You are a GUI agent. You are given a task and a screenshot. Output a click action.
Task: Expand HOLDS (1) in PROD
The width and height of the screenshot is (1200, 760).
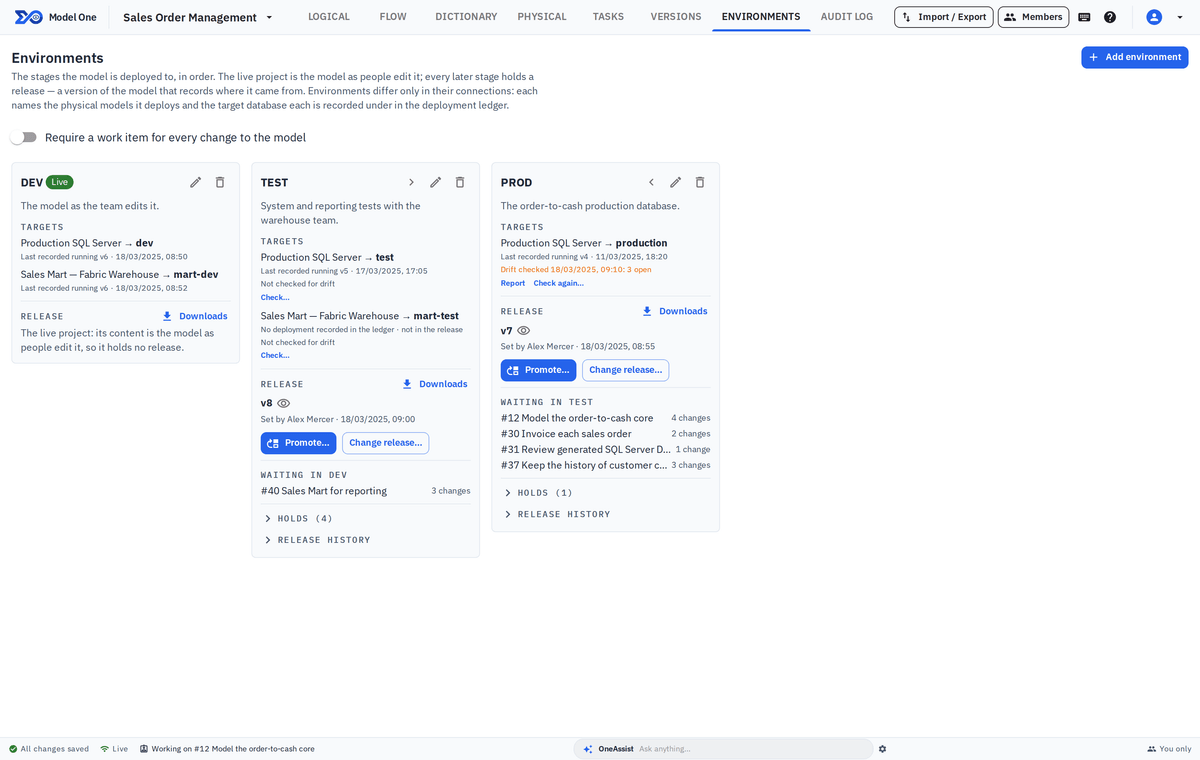point(539,492)
